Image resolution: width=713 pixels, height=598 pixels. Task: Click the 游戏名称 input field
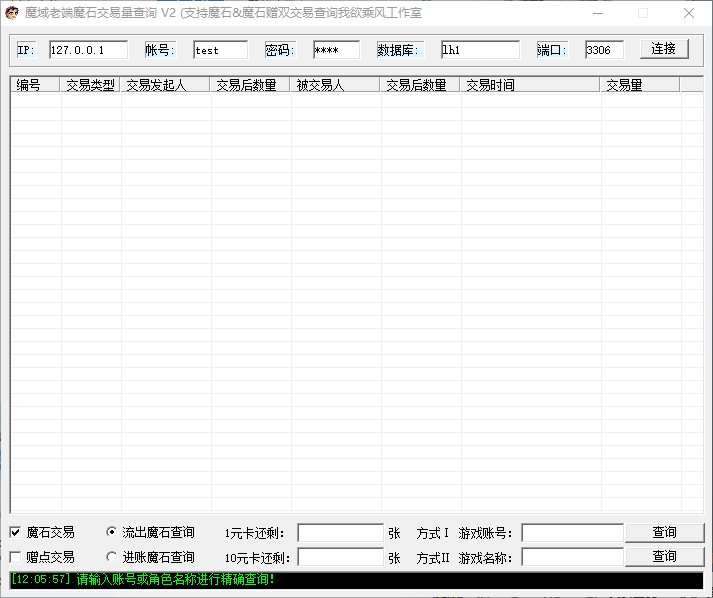pos(572,557)
